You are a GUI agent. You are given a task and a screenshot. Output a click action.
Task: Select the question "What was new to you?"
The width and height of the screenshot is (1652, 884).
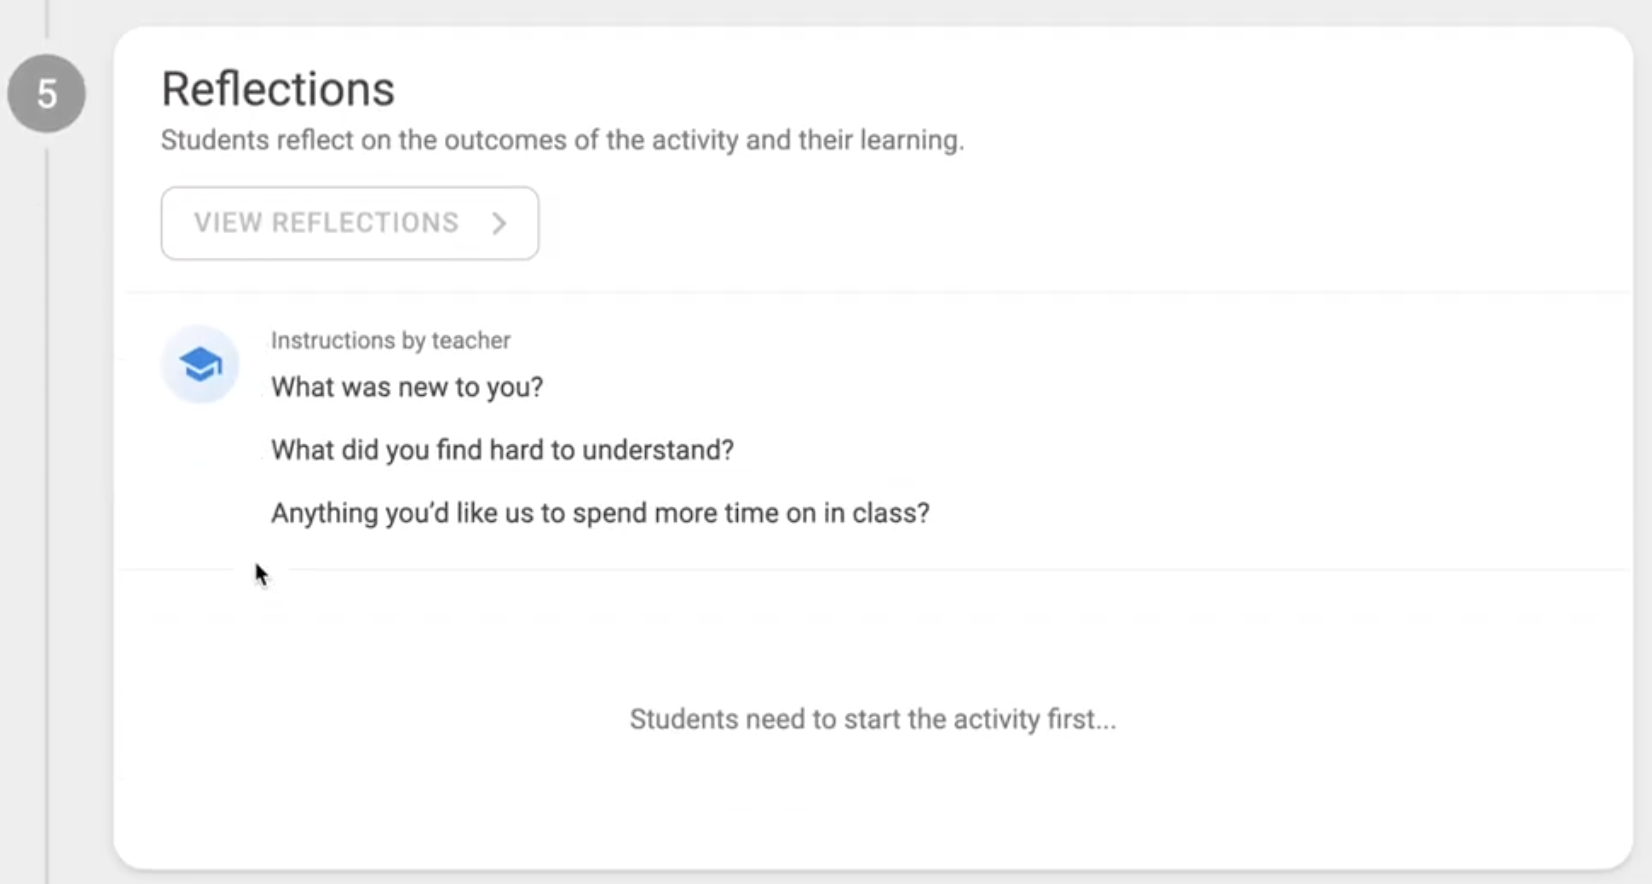point(407,387)
